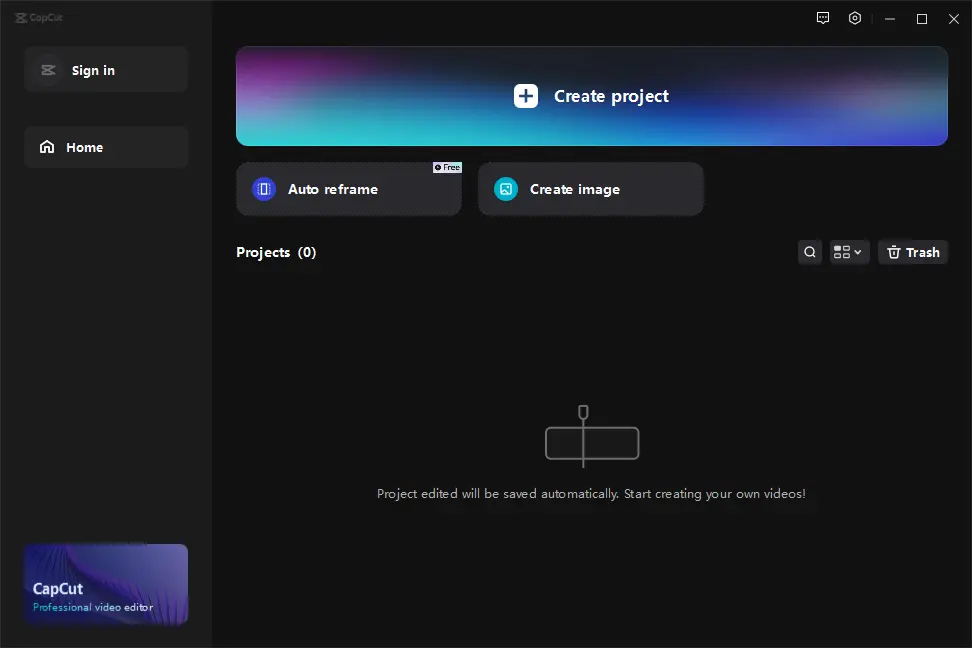Screen dimensions: 972x648
Task: Launch the Auto reframe tool card
Action: click(348, 189)
